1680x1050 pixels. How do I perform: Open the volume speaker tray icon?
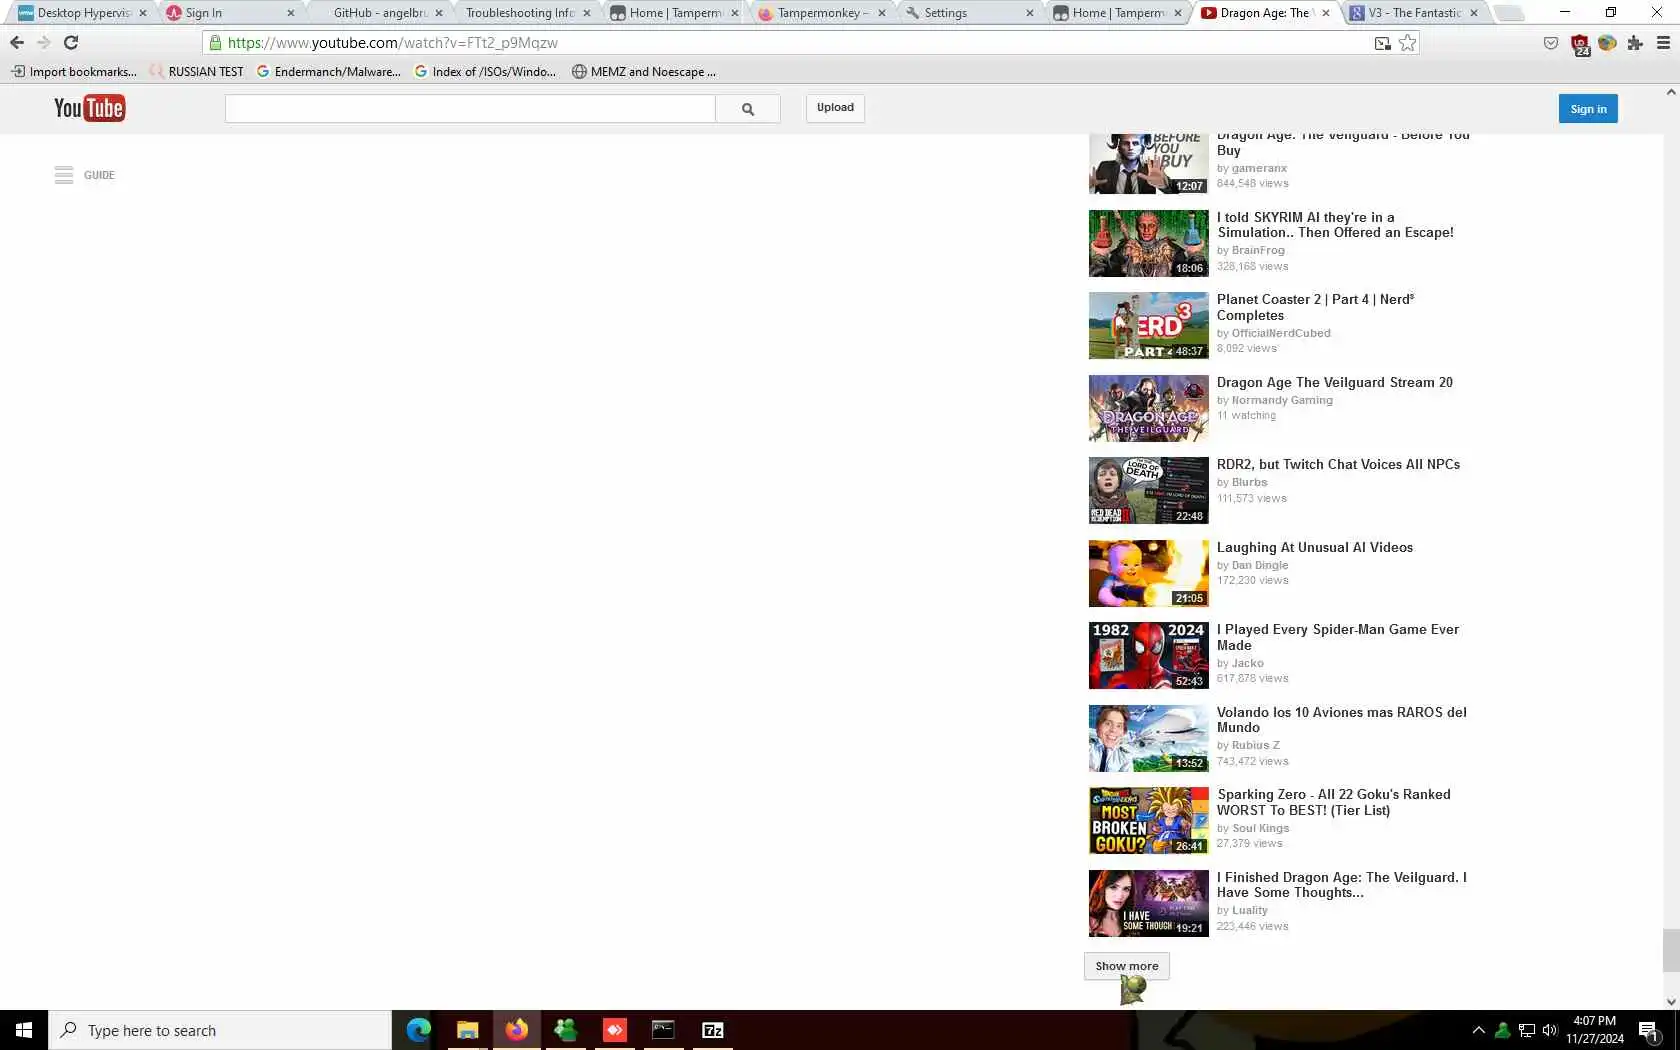click(1550, 1030)
